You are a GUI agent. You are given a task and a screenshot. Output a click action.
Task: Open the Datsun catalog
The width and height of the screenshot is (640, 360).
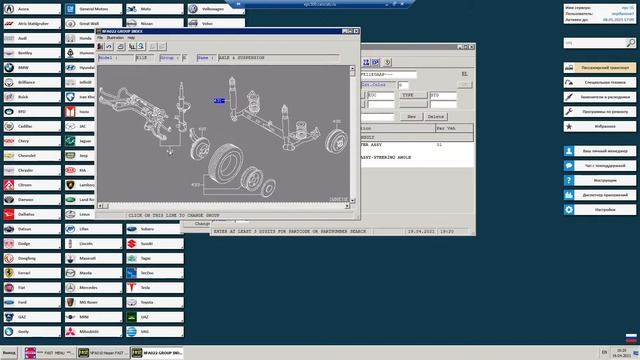click(32, 229)
